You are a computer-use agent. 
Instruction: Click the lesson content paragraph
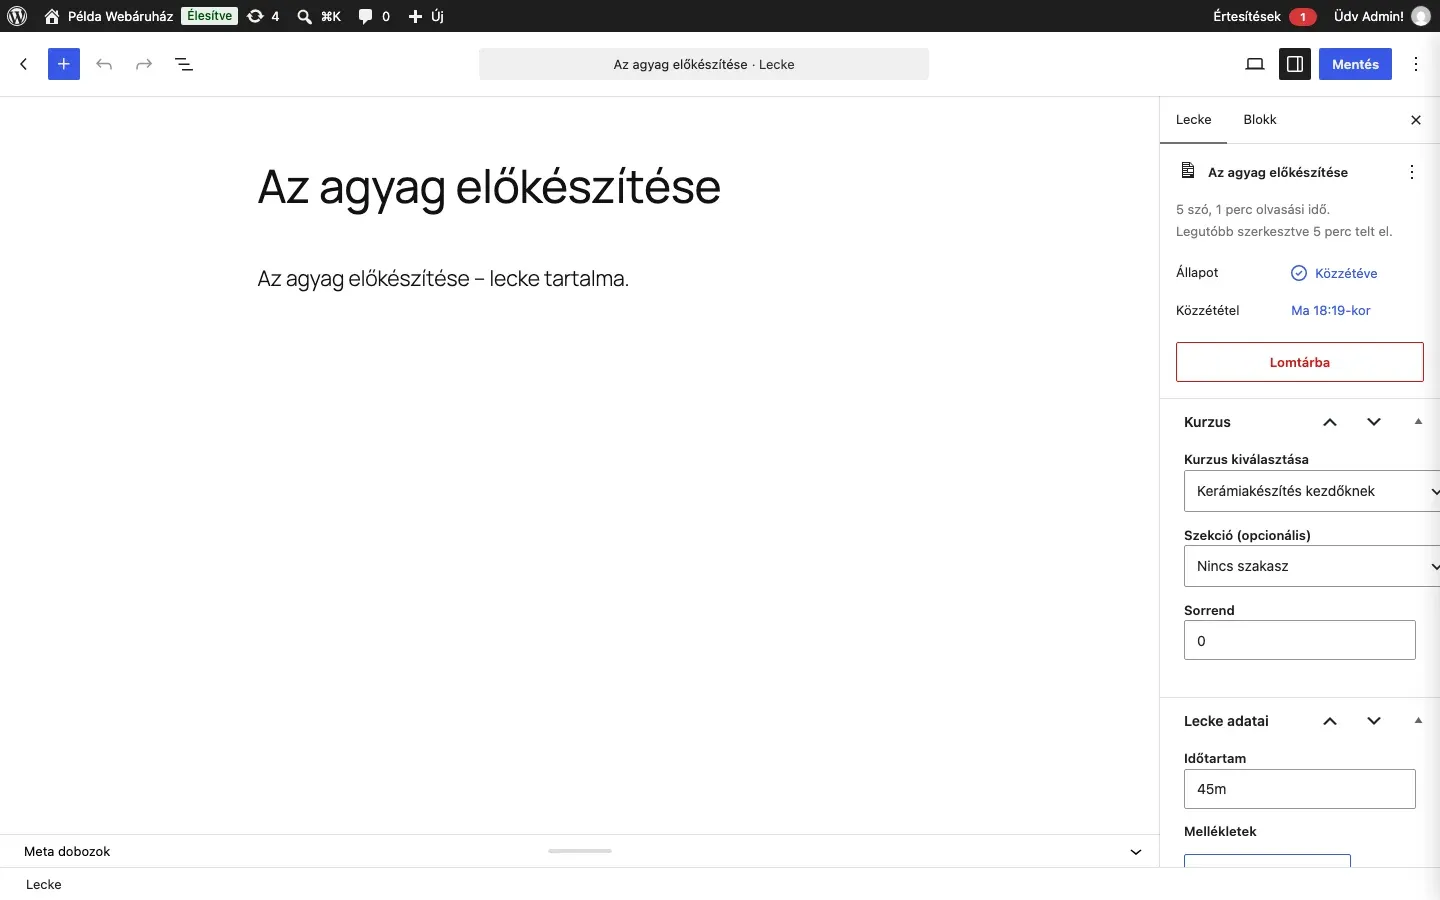click(x=444, y=279)
